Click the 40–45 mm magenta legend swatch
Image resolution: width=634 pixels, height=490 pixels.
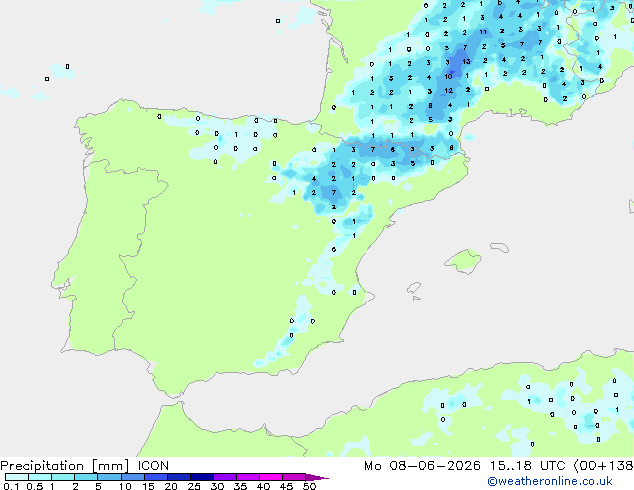coord(271,477)
